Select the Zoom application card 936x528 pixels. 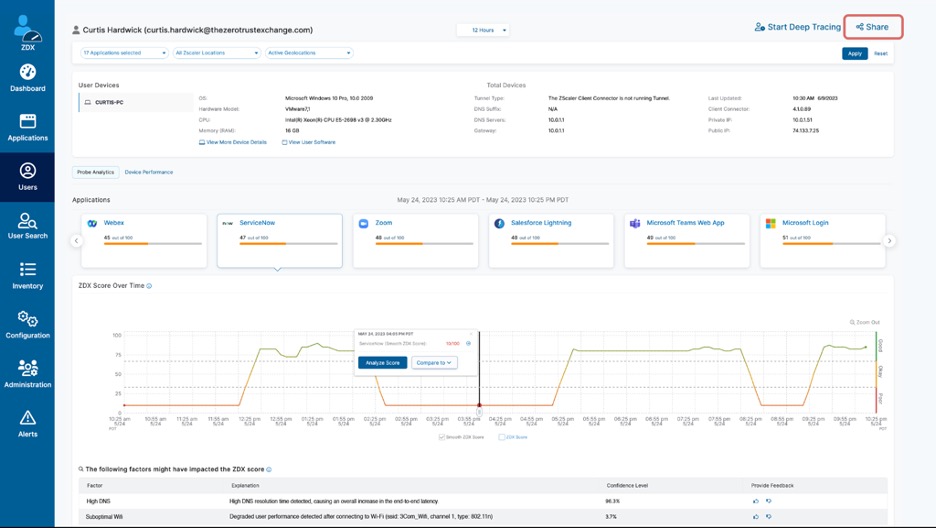[415, 240]
